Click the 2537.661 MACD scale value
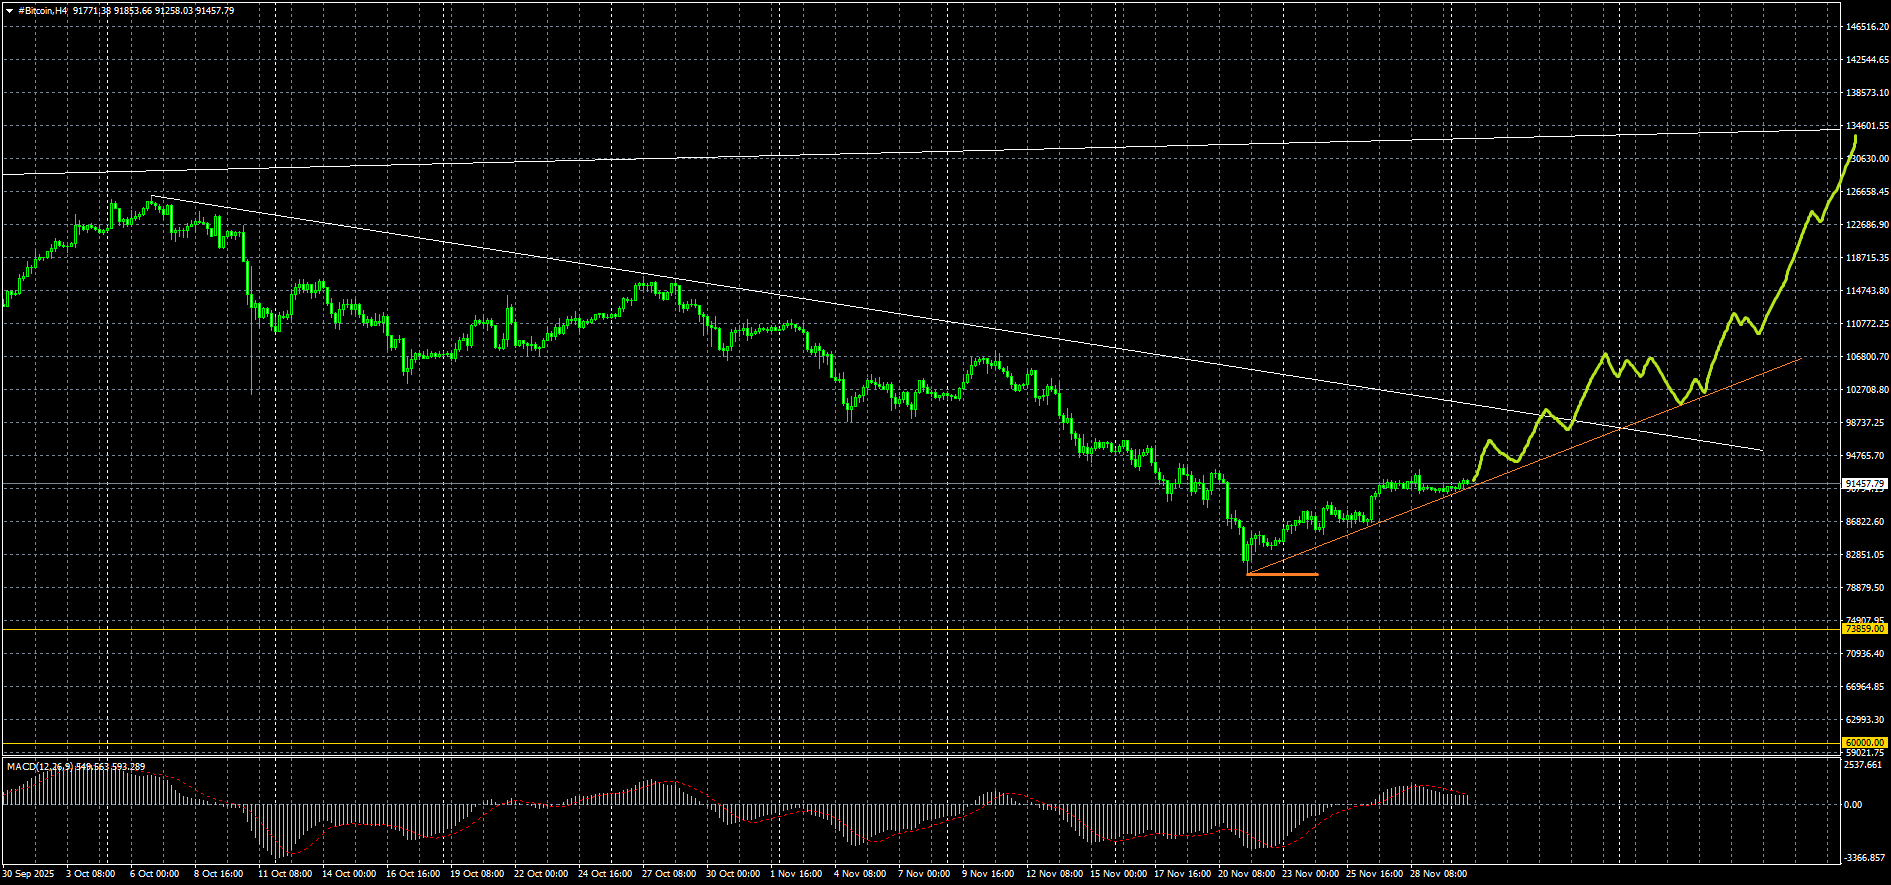 click(x=1865, y=765)
